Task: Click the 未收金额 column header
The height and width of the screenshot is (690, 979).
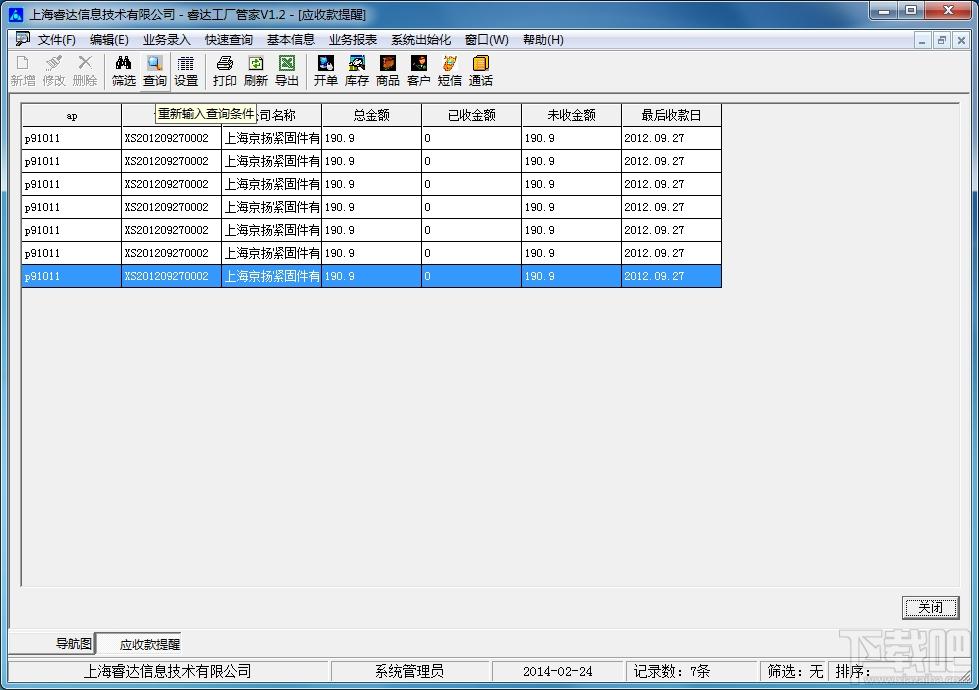Action: (x=571, y=116)
